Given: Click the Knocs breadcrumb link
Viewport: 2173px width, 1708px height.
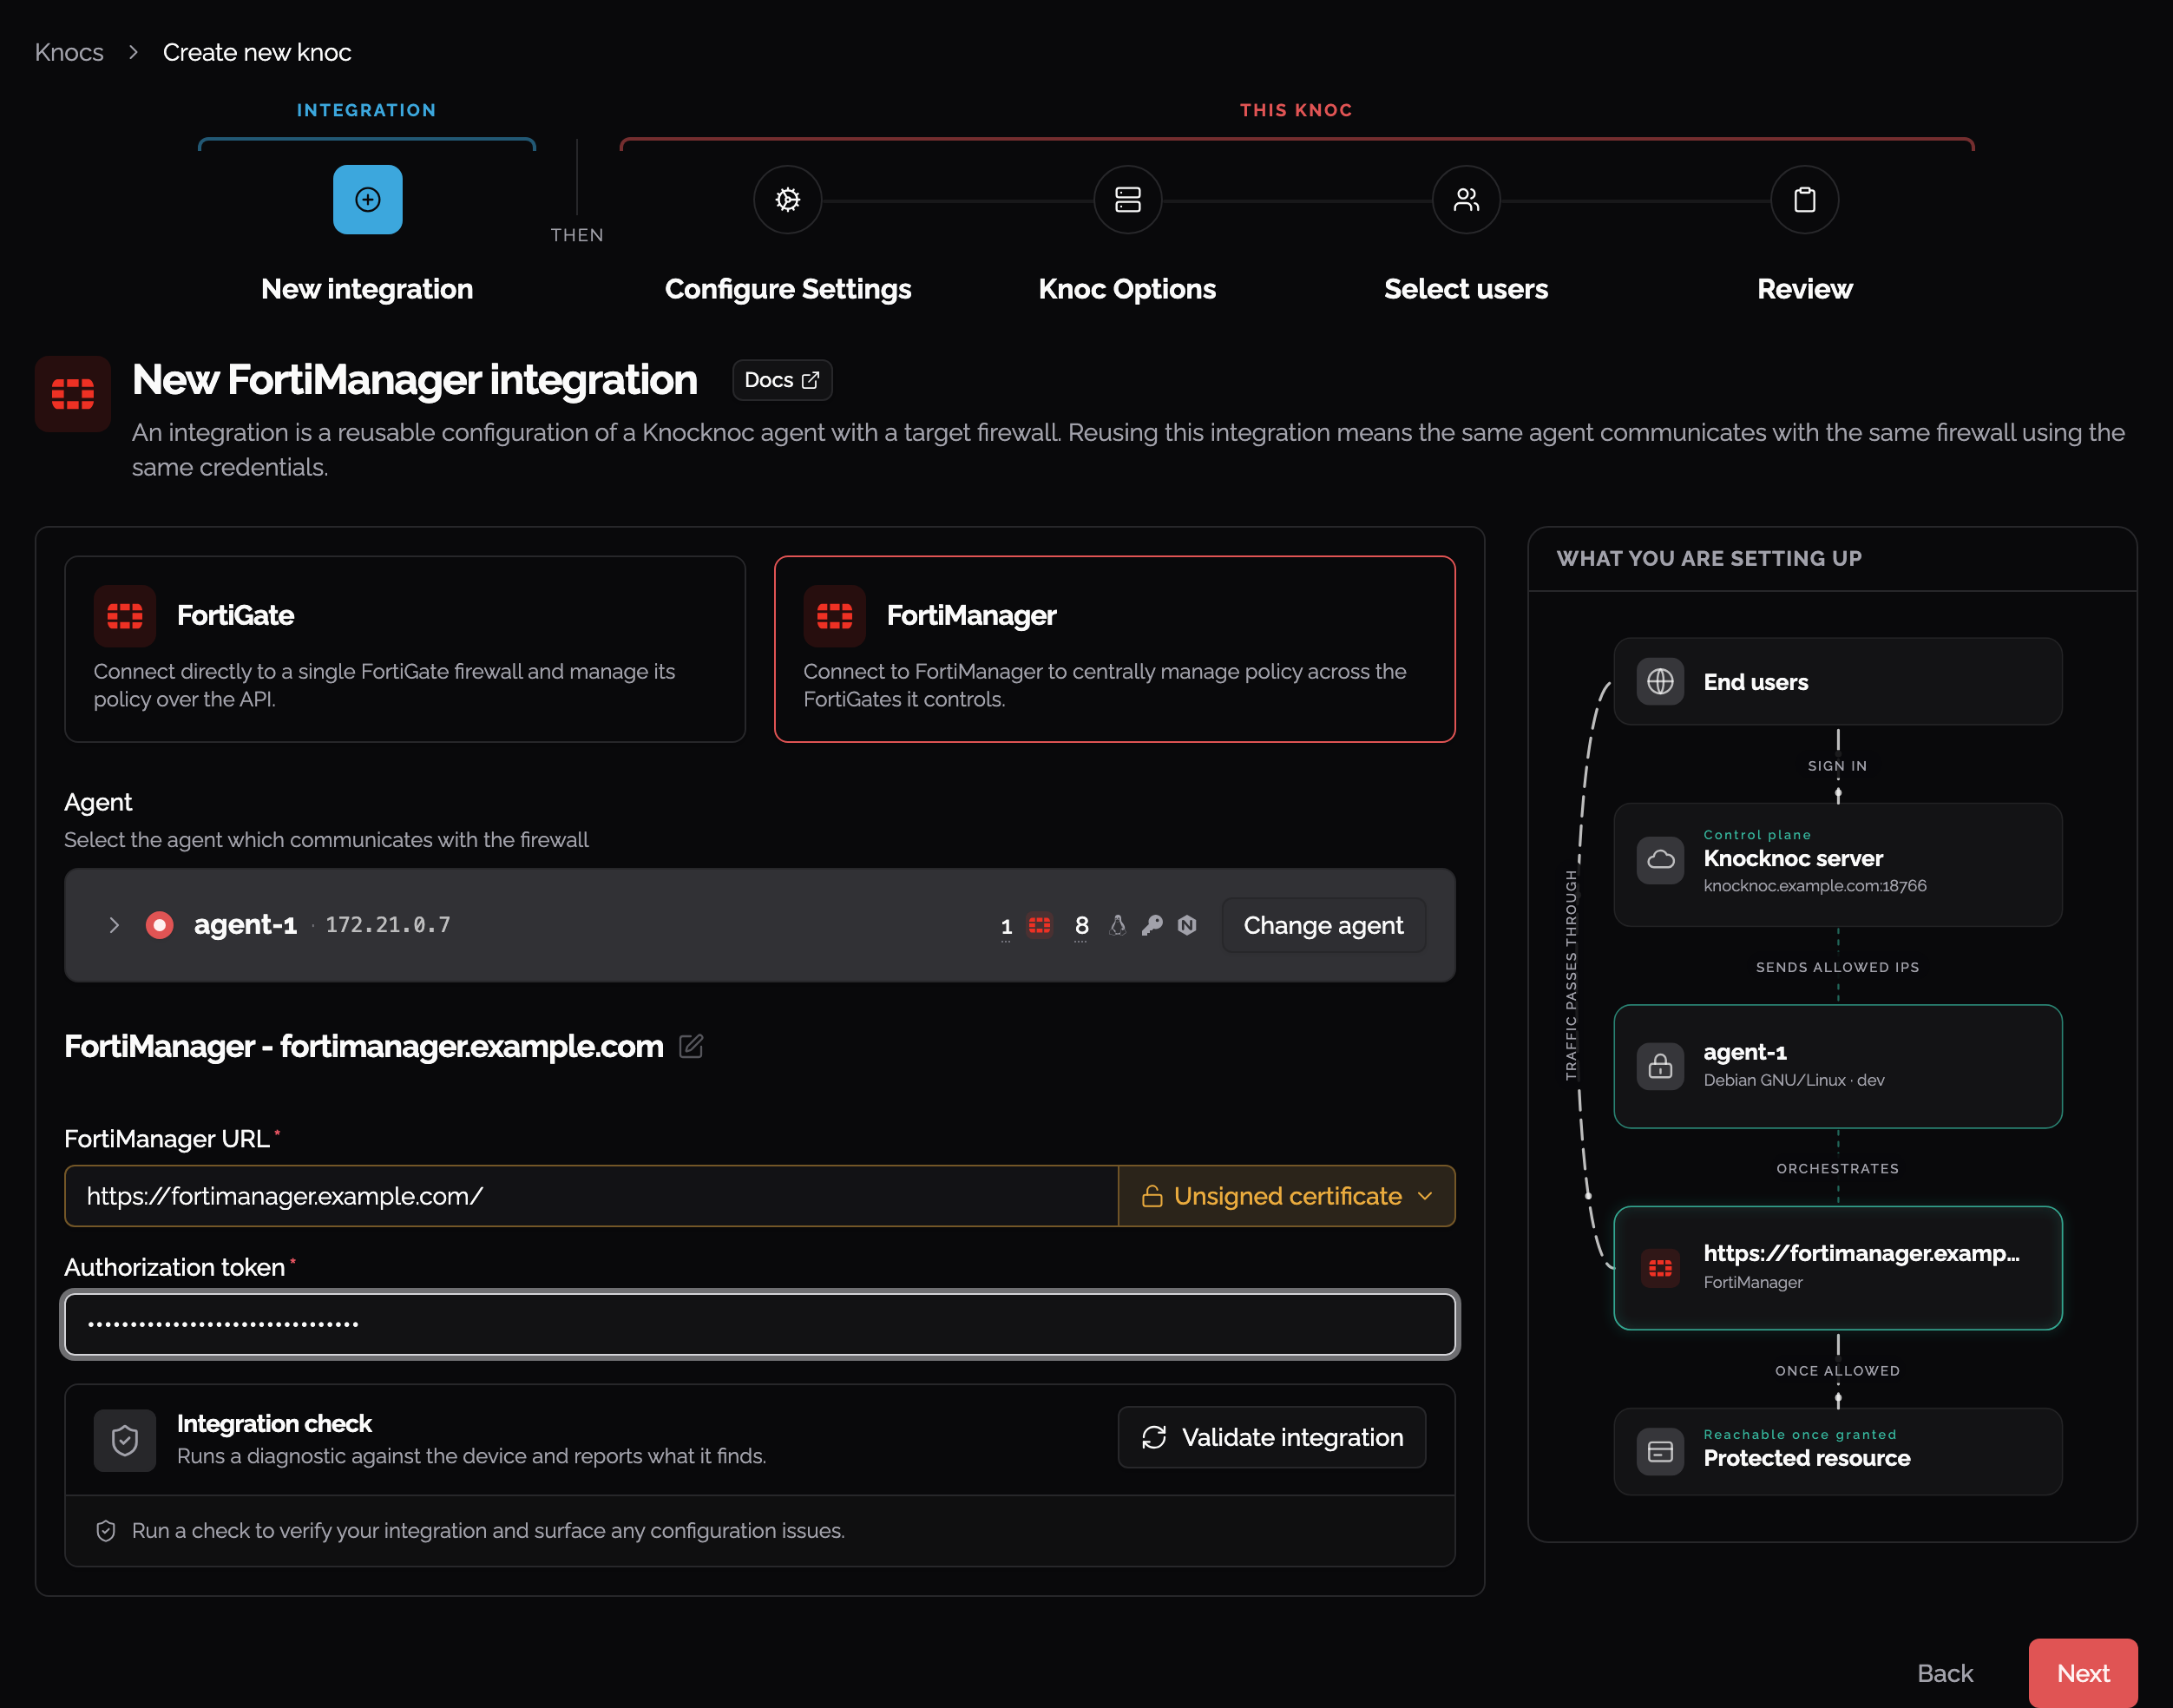Looking at the screenshot, I should [69, 52].
